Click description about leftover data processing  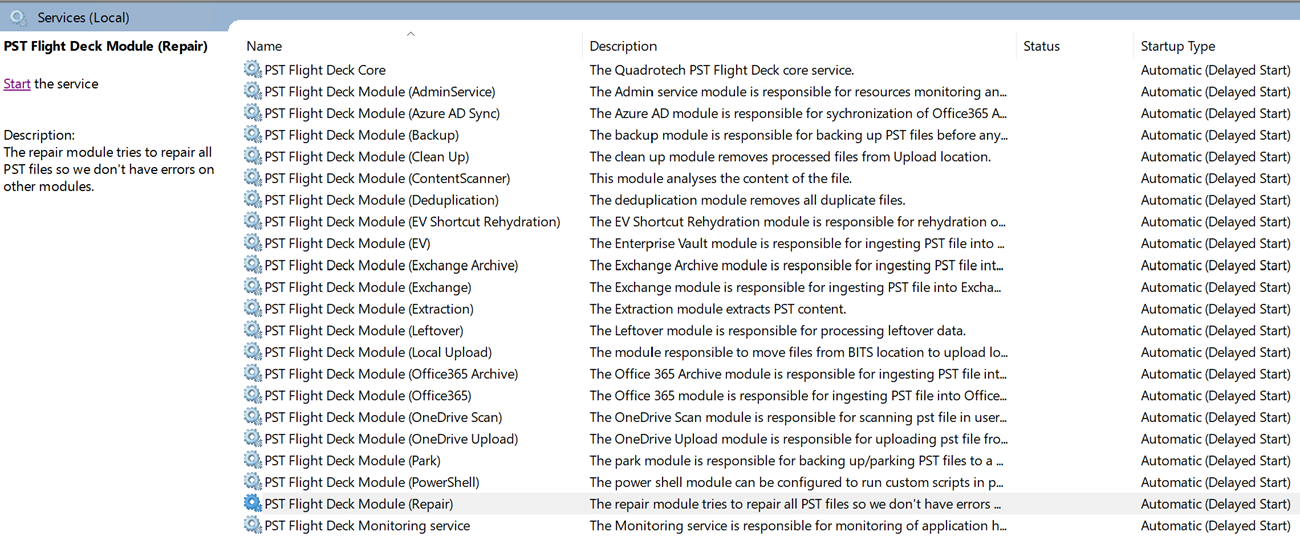(x=778, y=330)
